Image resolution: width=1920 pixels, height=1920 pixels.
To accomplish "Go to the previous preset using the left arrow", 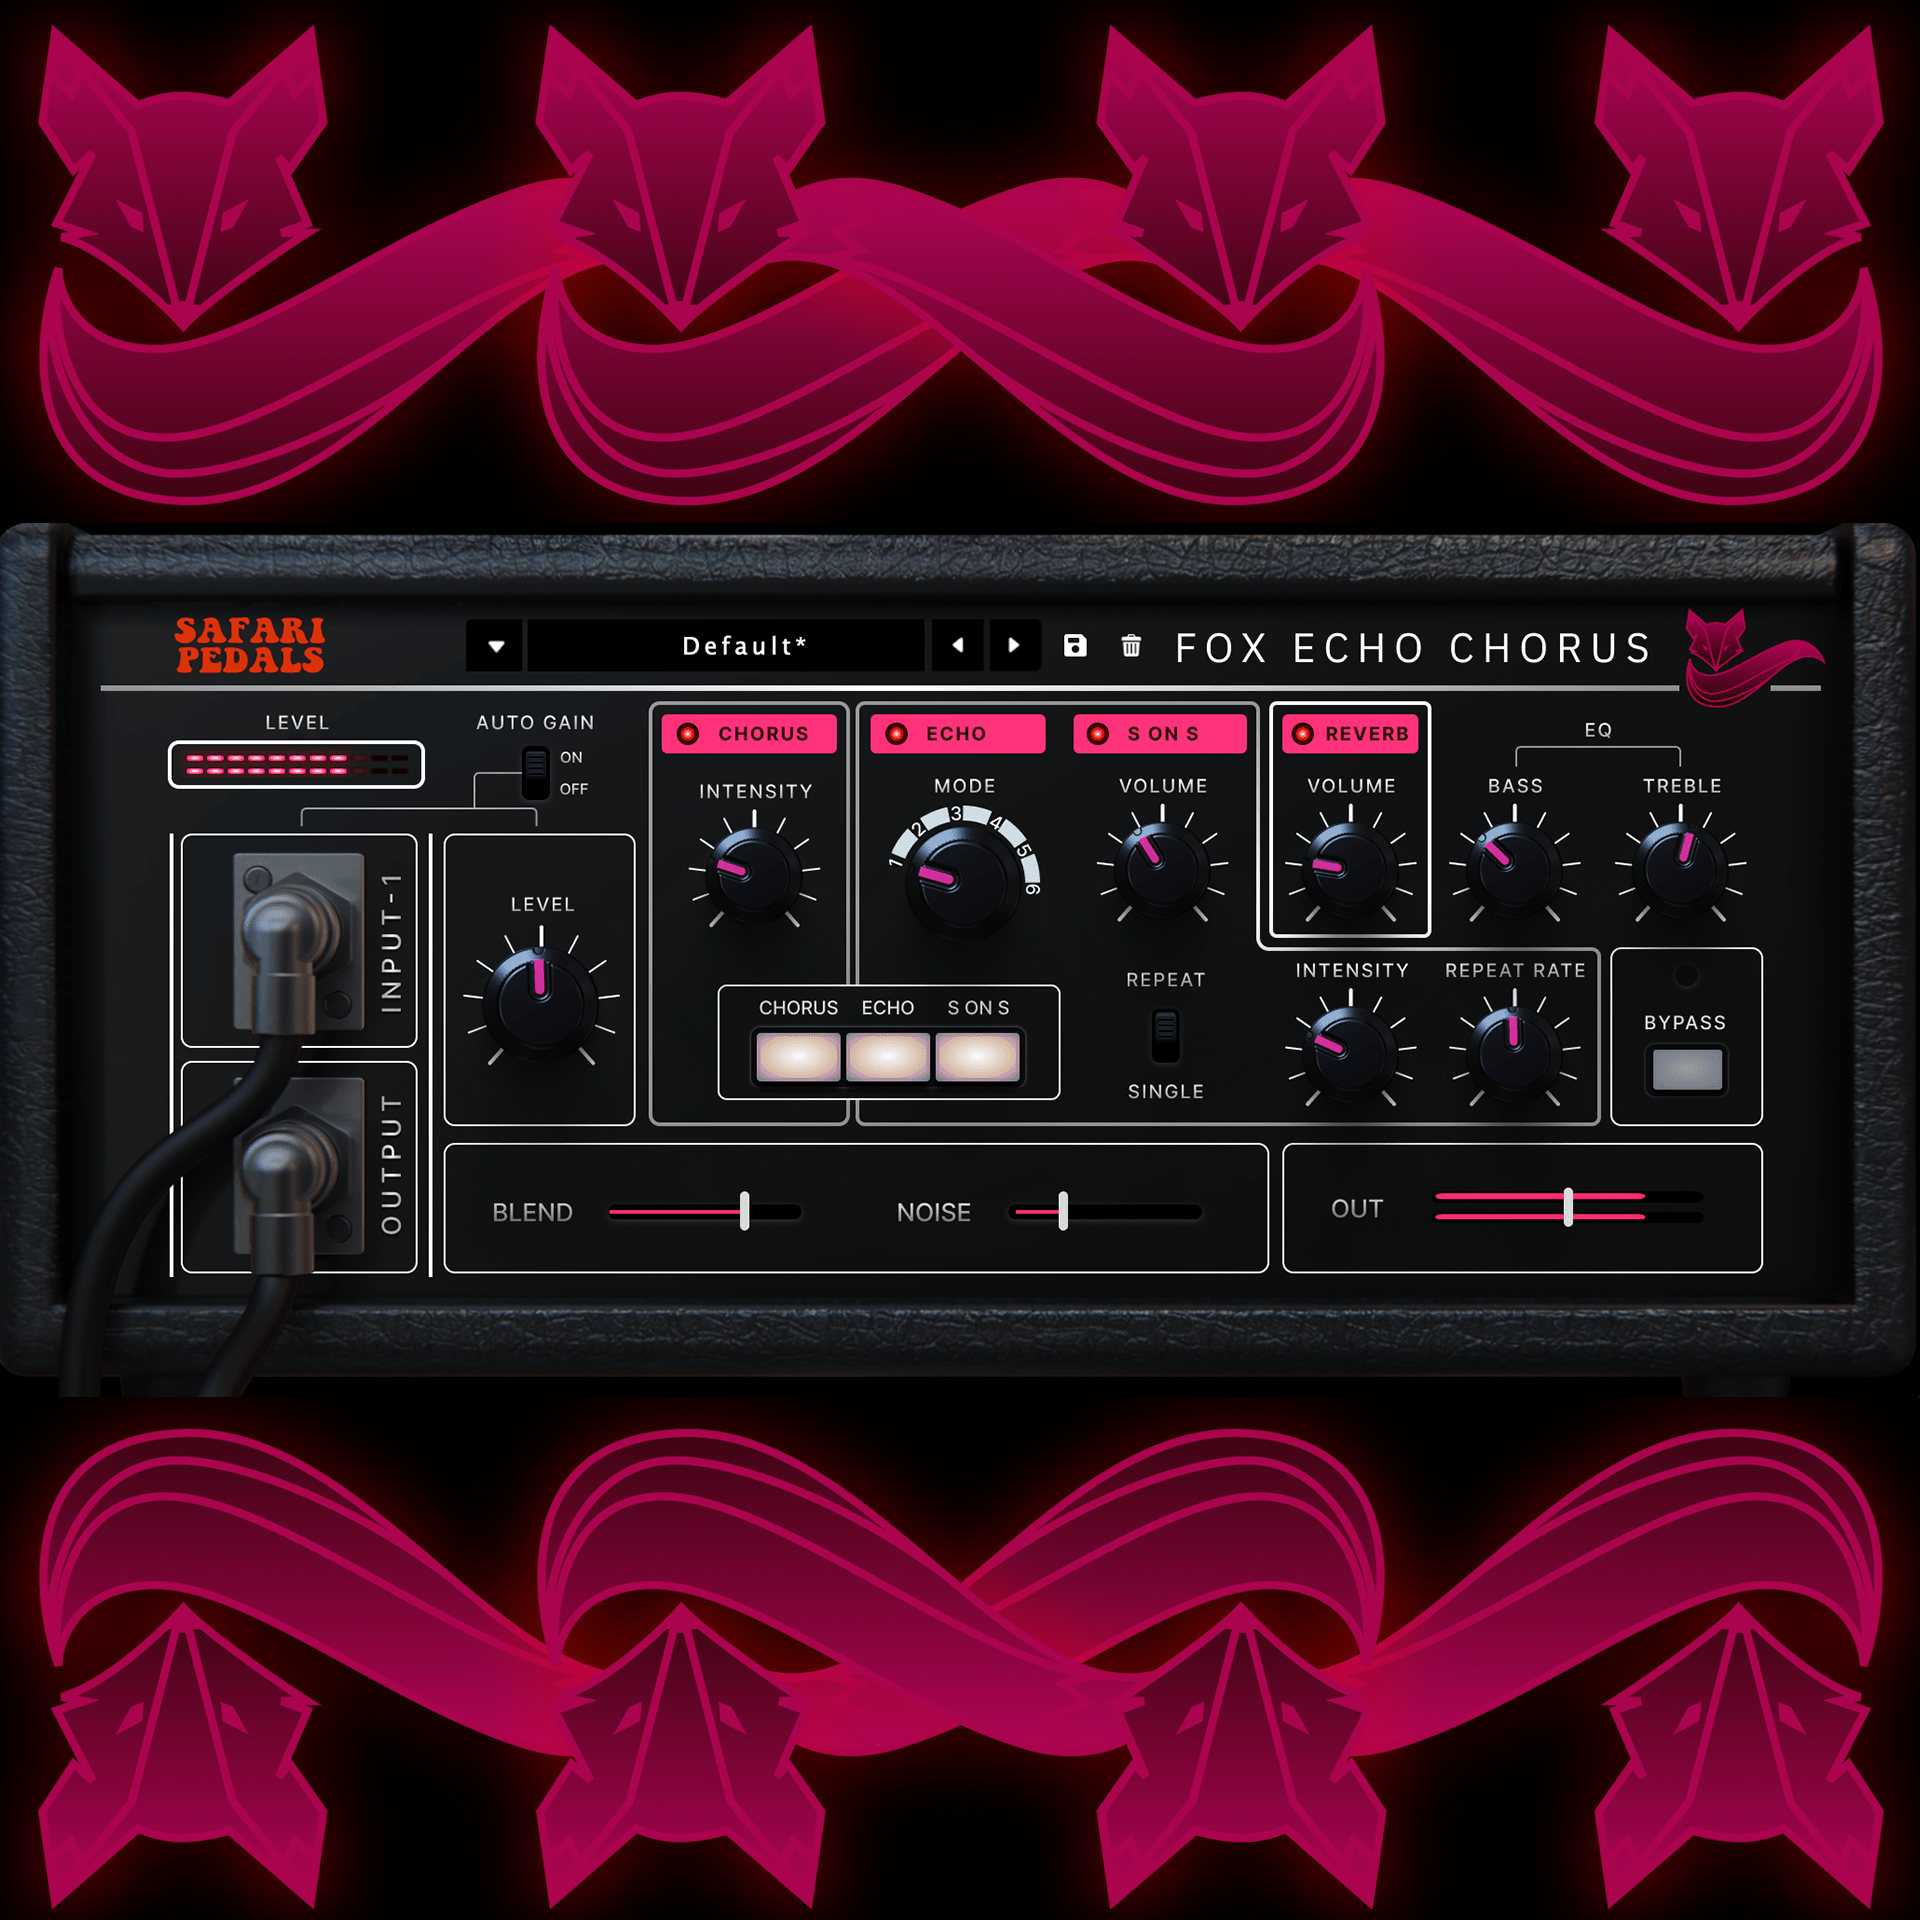I will (957, 647).
